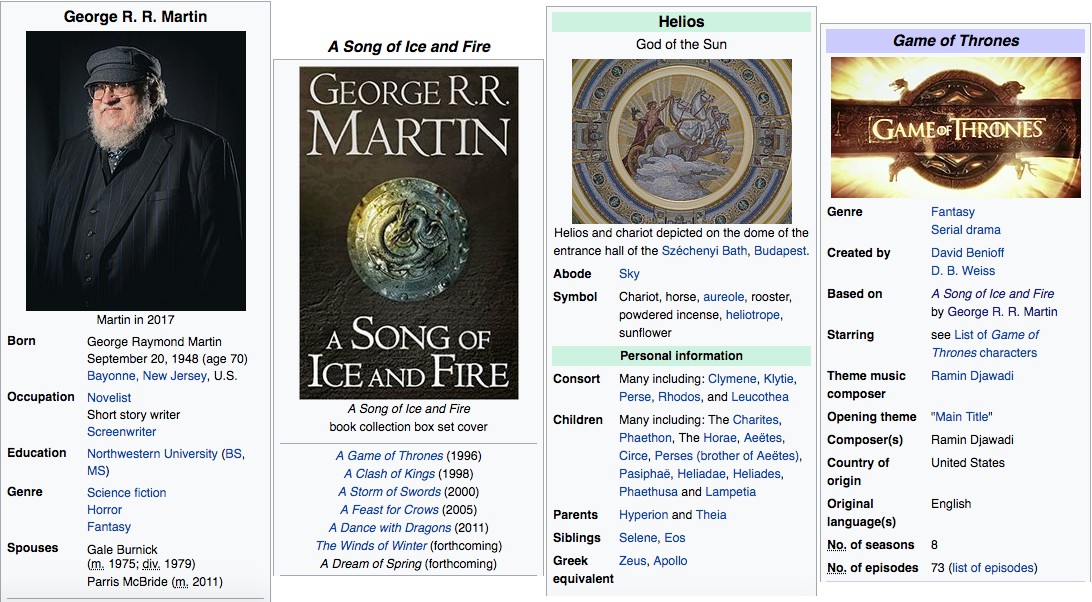Open the Ramin Djawadi theme composer link

(x=972, y=376)
